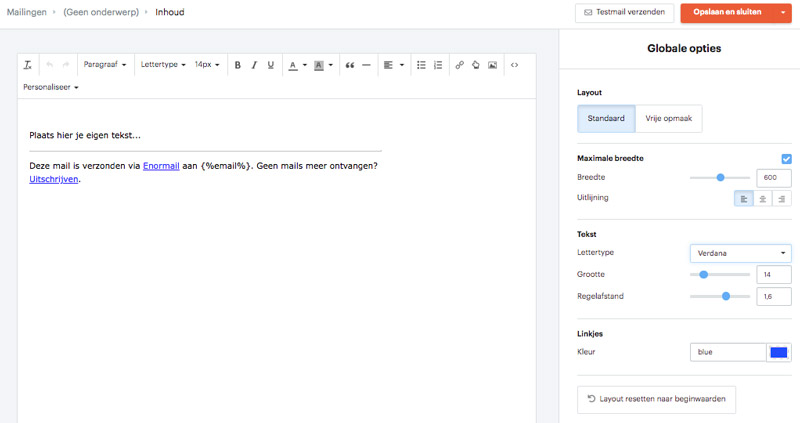Open the Paragraaf format dropdown
Image resolution: width=800 pixels, height=423 pixels.
(x=104, y=65)
